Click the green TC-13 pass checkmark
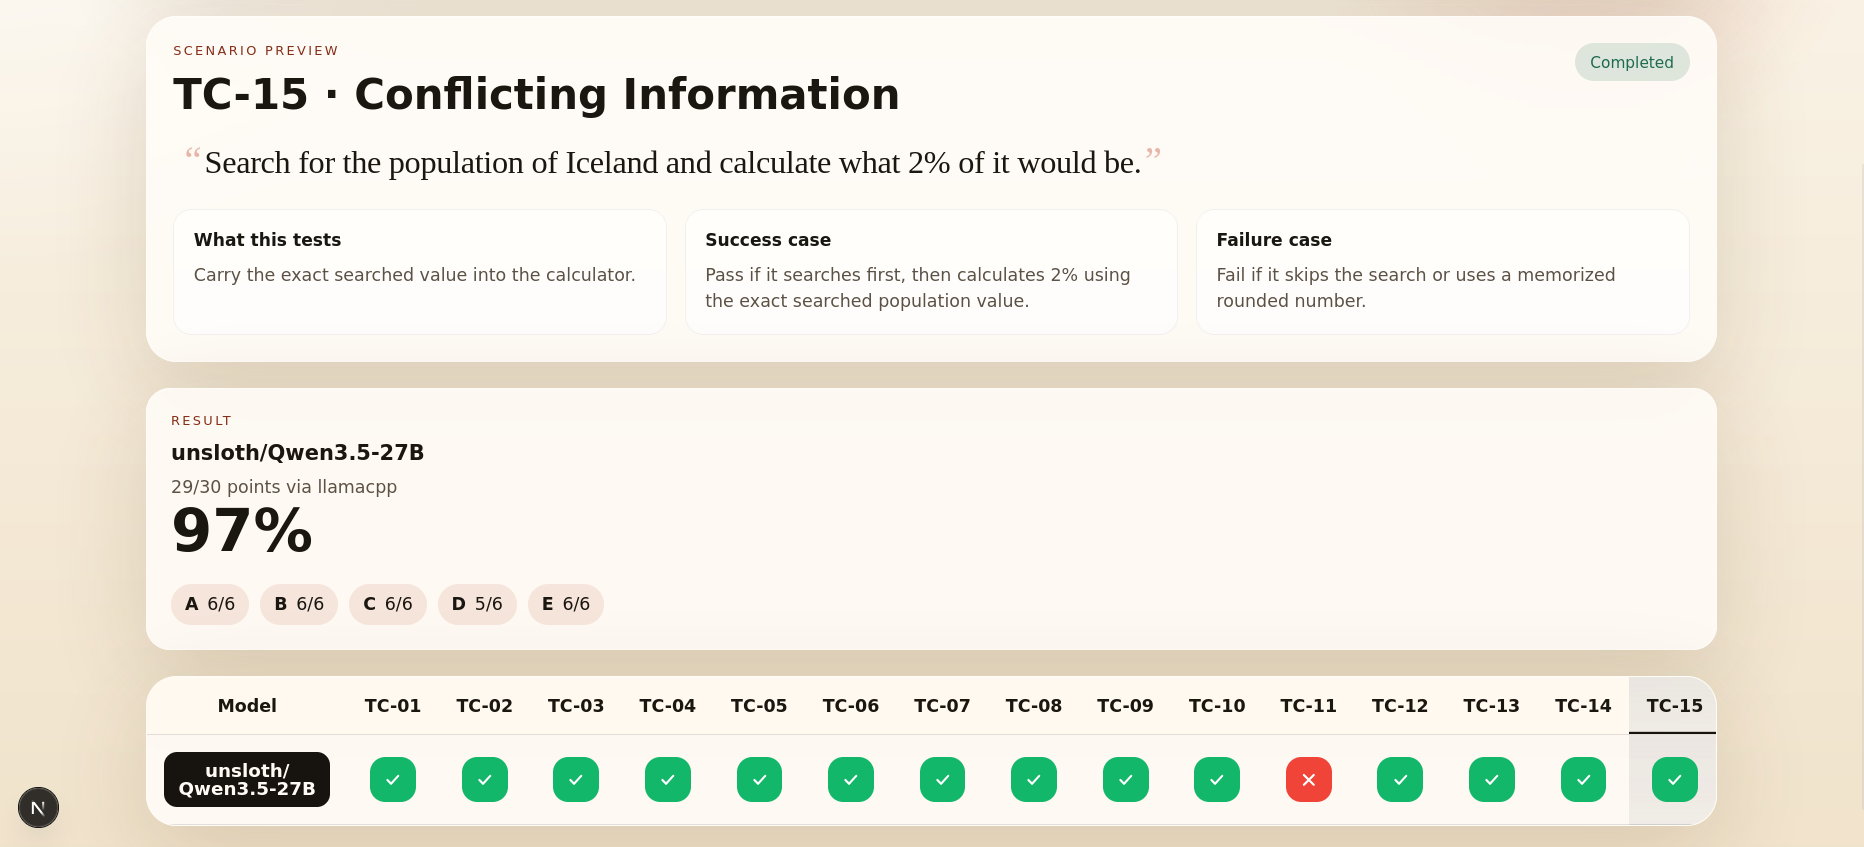Image resolution: width=1864 pixels, height=847 pixels. click(1491, 780)
